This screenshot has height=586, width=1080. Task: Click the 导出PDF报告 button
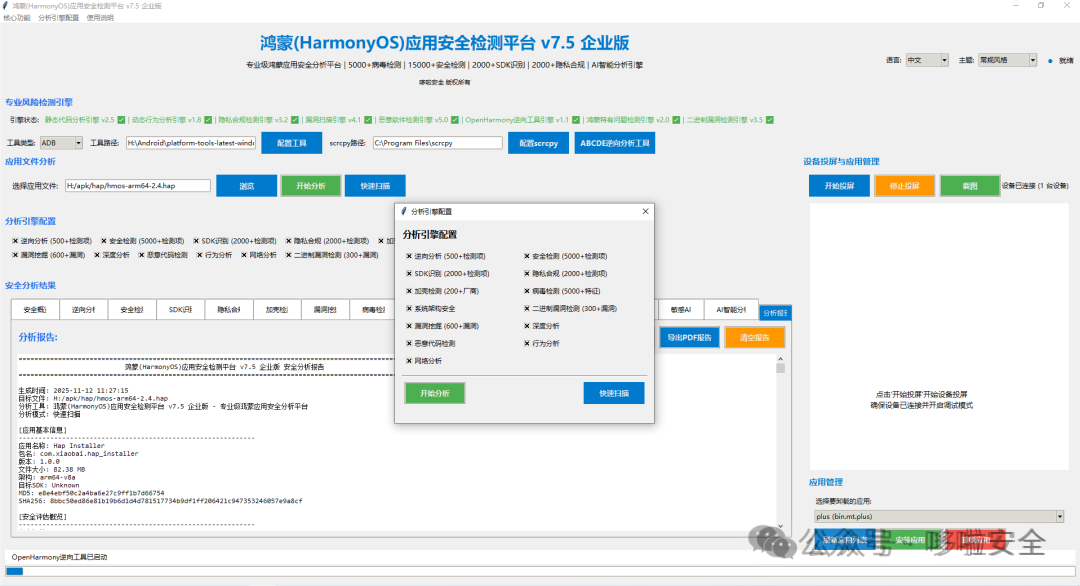coord(689,337)
